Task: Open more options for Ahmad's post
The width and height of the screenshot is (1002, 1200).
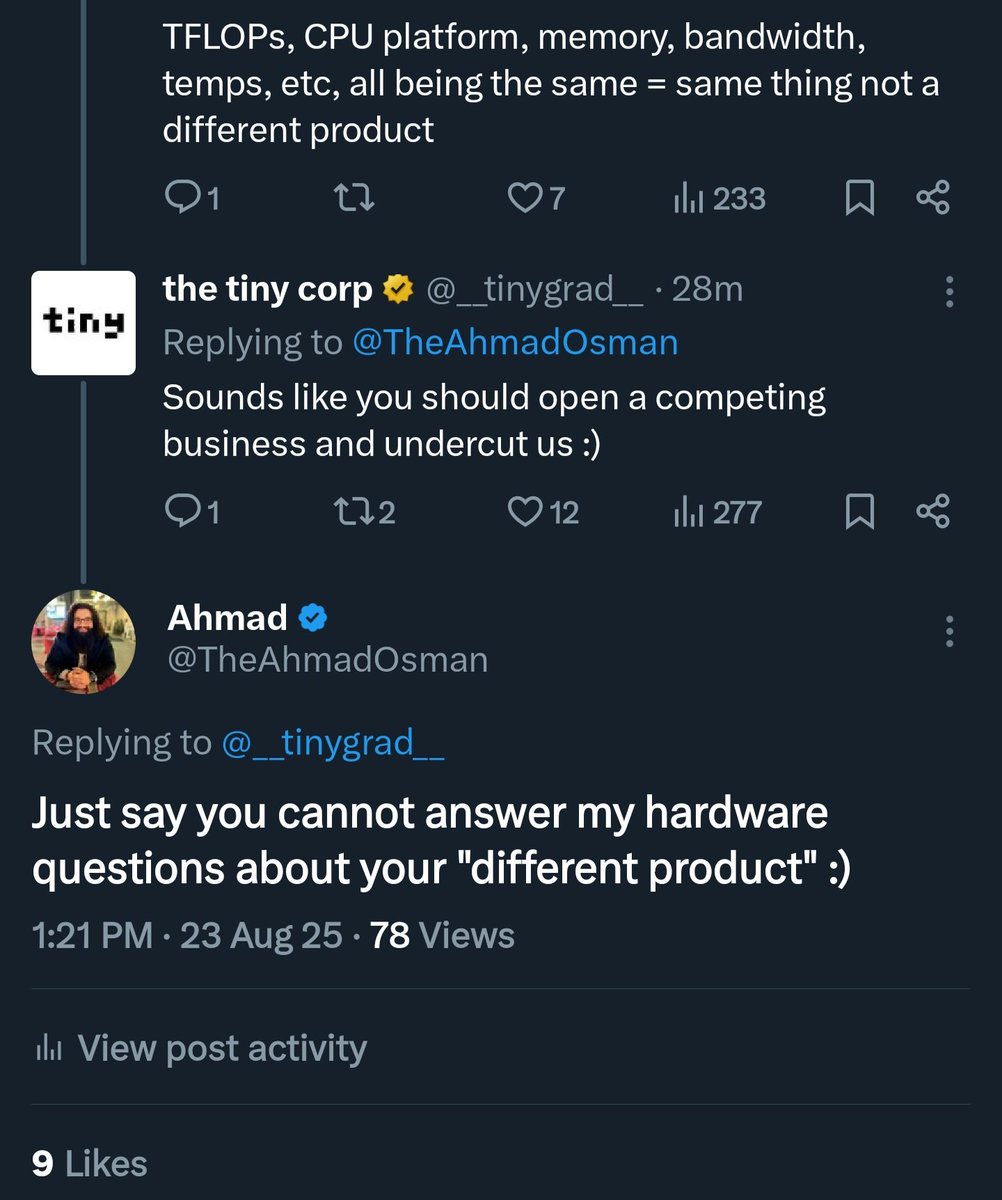Action: [949, 631]
